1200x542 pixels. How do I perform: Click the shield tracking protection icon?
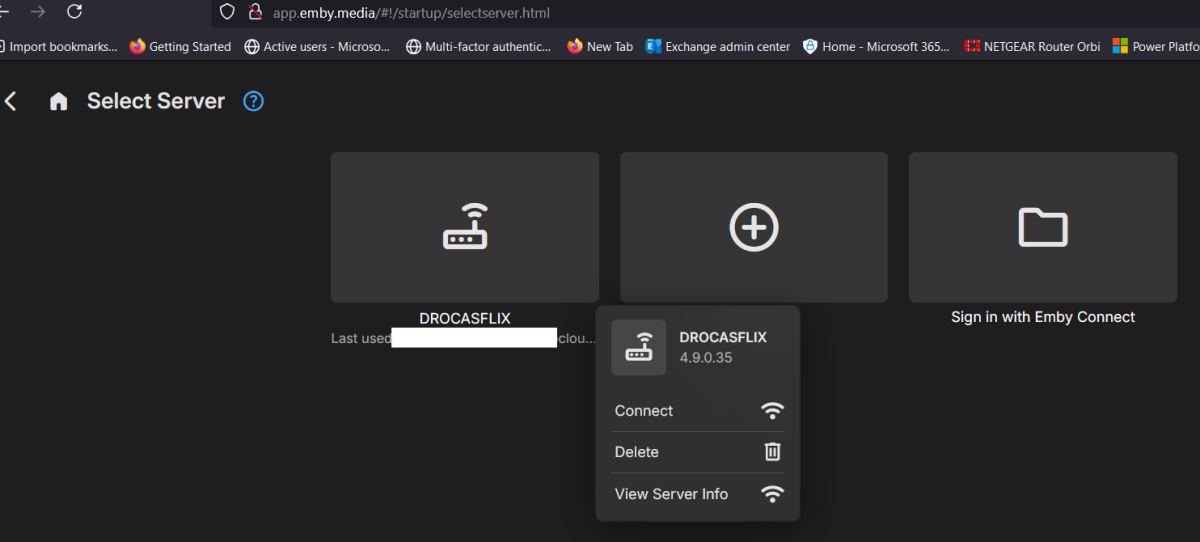tap(227, 13)
